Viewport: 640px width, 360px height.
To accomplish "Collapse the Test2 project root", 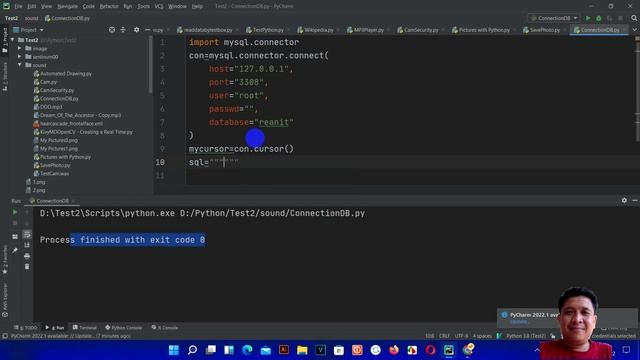I will tap(13, 40).
